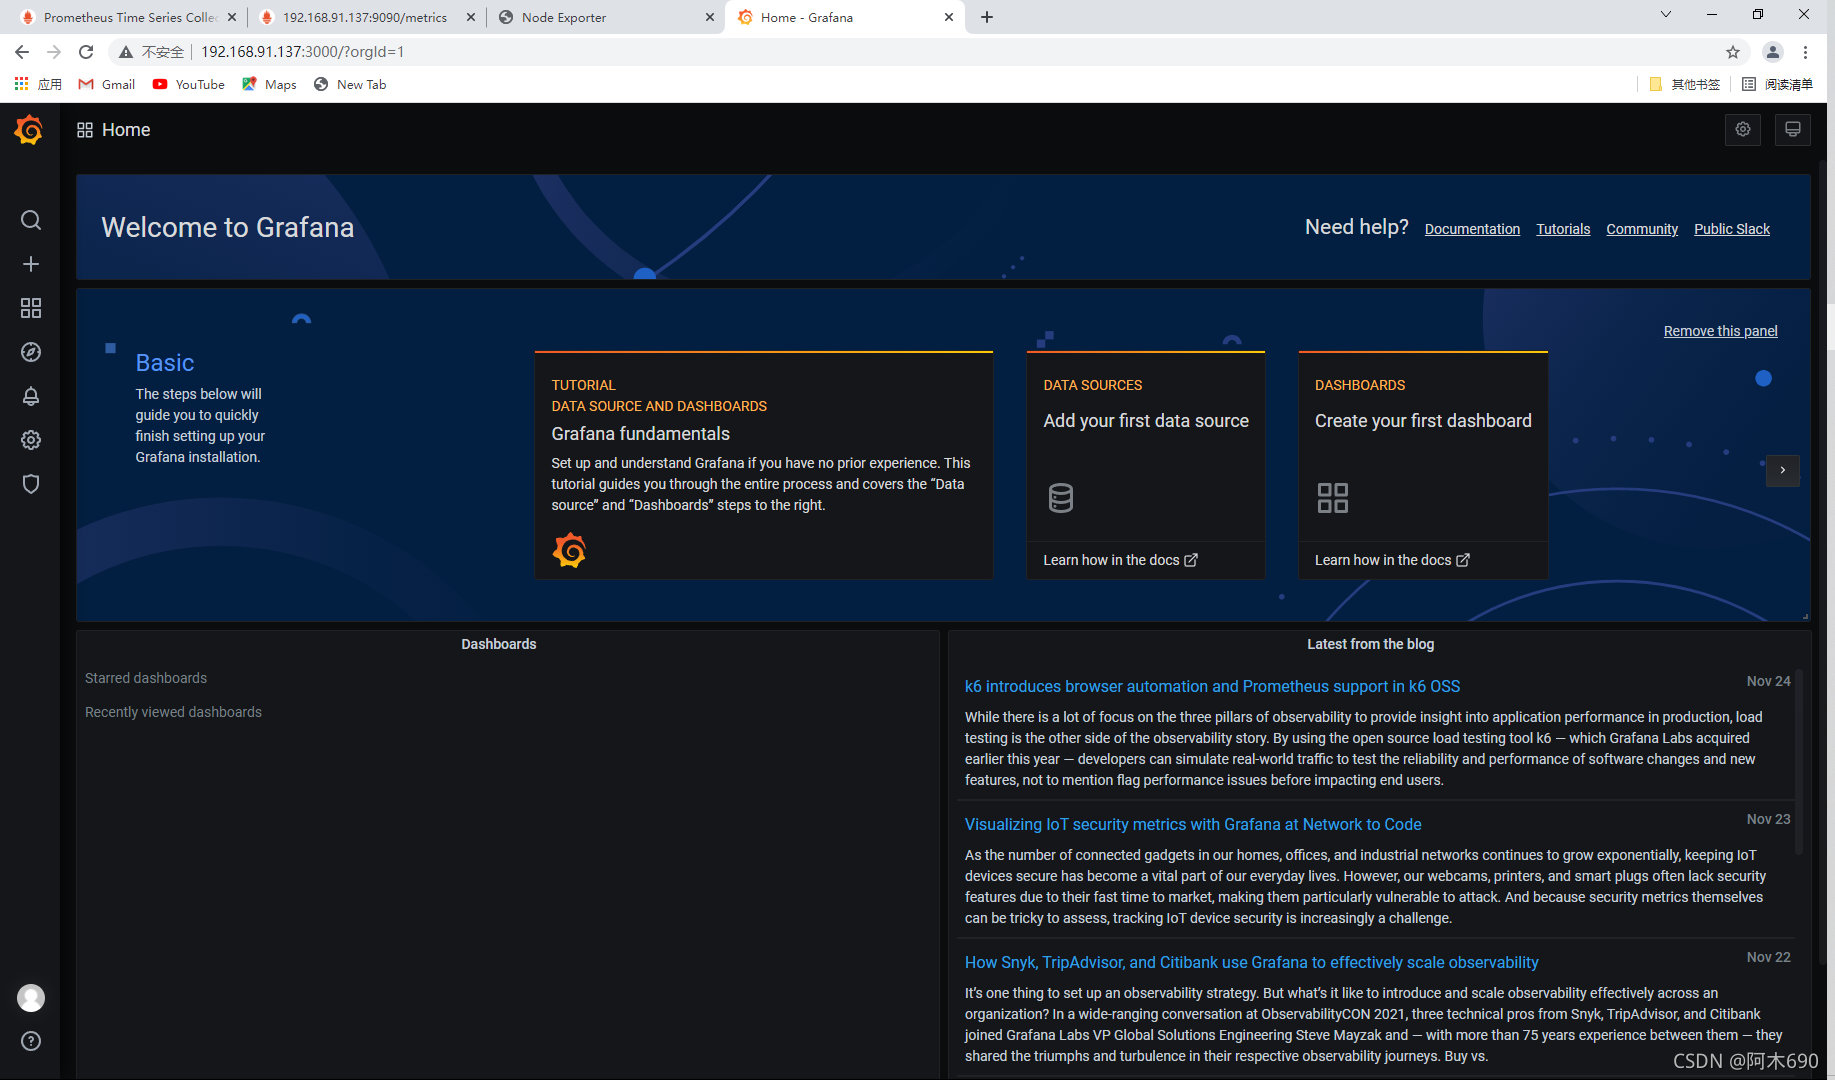Switch to the 192.168.91.137:9090/metrics tab
The image size is (1835, 1080).
[364, 17]
